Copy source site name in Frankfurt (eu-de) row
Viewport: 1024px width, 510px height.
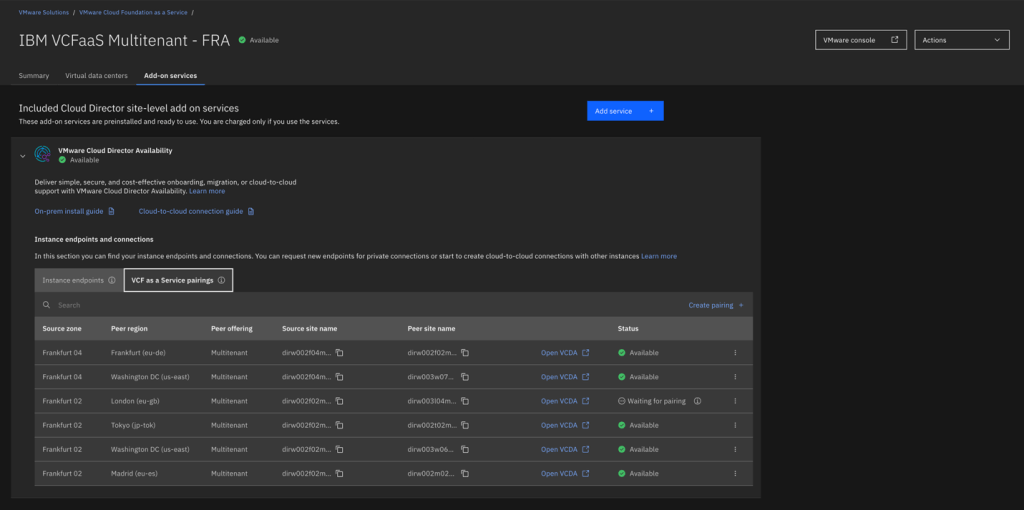(x=340, y=353)
